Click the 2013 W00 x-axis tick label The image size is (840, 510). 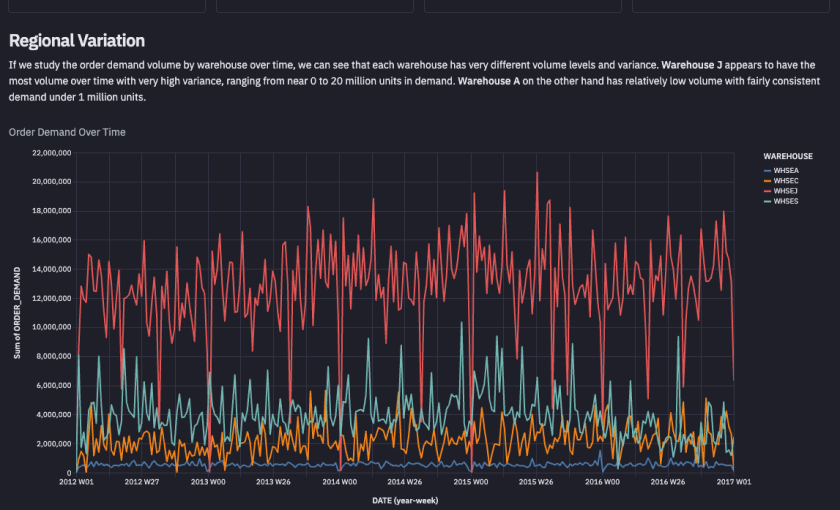pos(208,482)
